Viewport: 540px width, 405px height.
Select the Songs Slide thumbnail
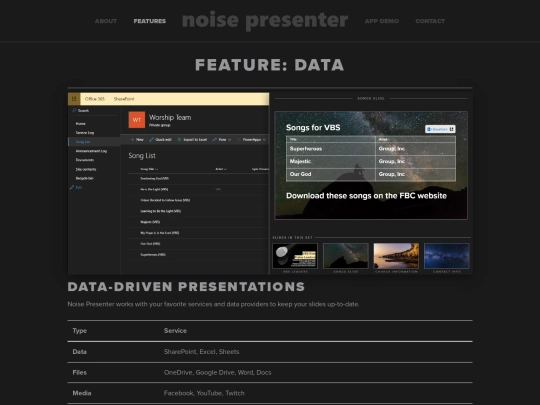point(346,256)
